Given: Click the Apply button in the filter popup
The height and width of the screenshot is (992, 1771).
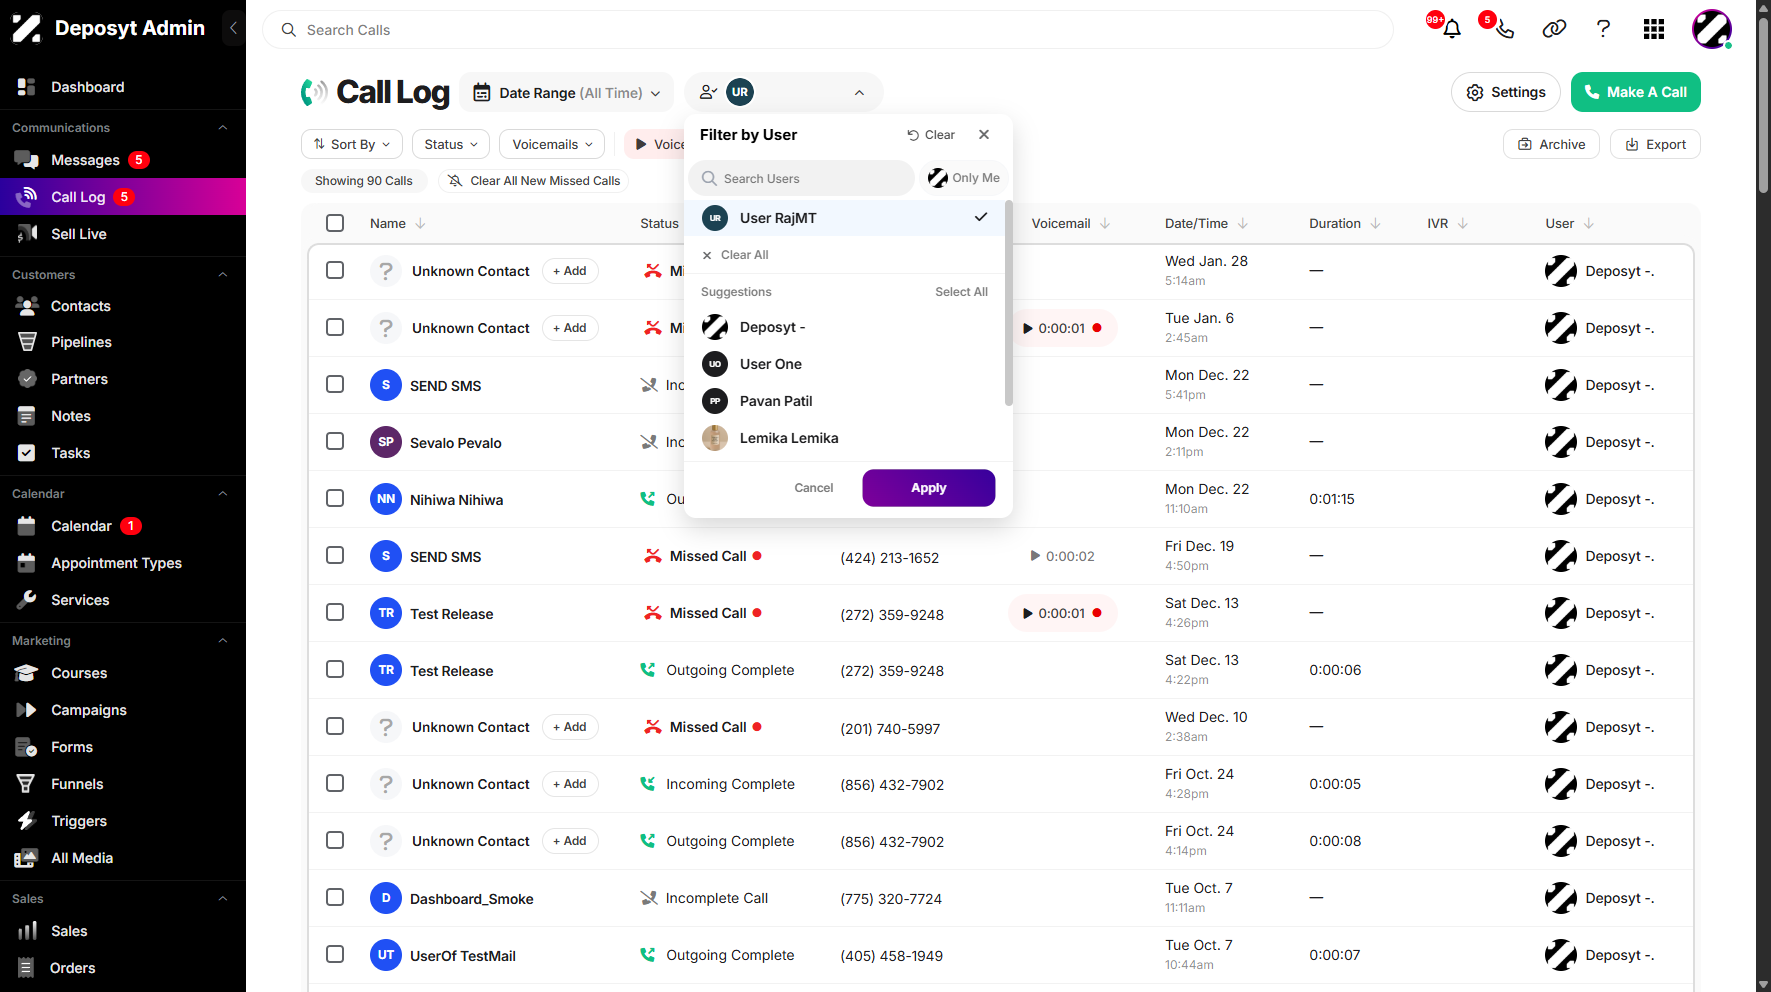Looking at the screenshot, I should click(x=928, y=488).
